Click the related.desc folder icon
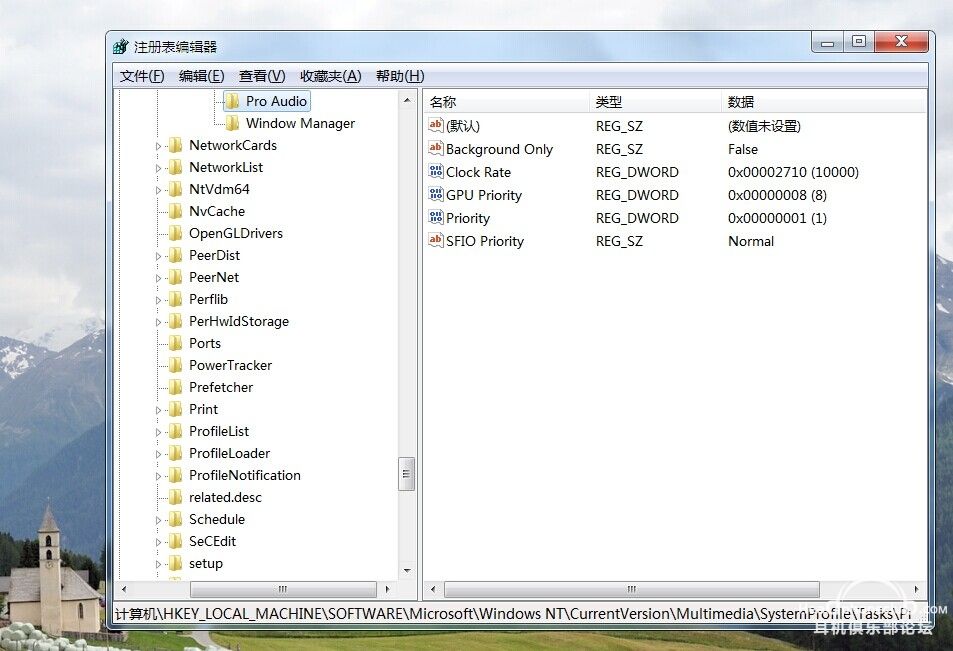Viewport: 953px width, 651px height. pos(176,497)
